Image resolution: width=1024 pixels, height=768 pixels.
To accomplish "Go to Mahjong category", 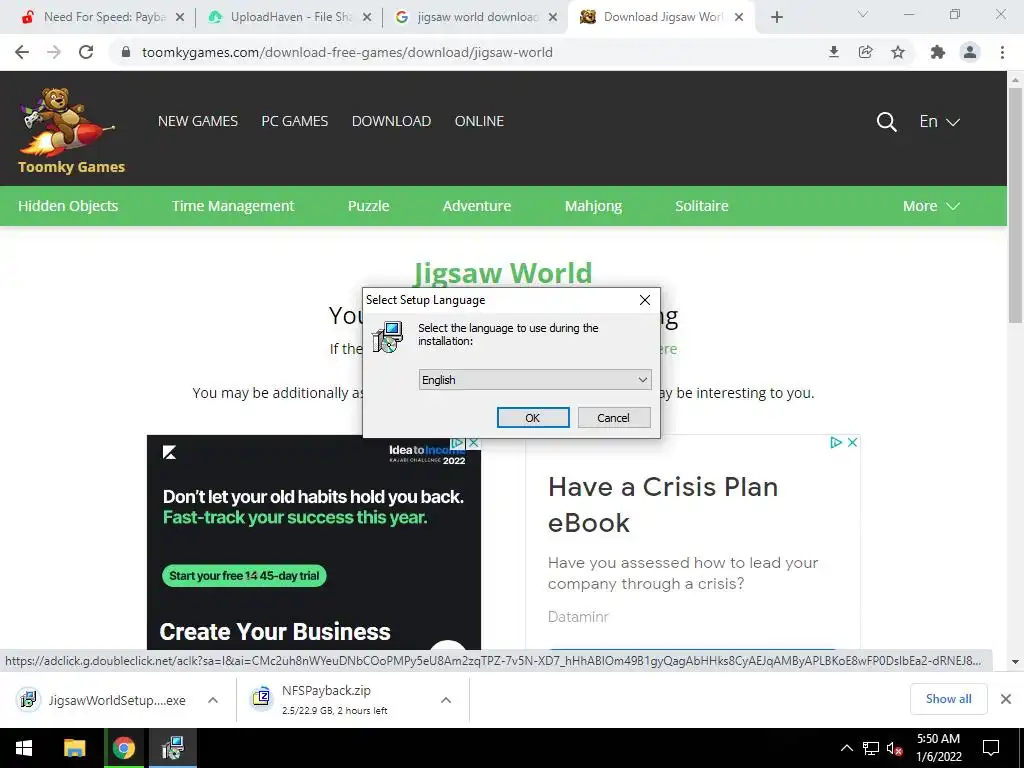I will pos(593,206).
